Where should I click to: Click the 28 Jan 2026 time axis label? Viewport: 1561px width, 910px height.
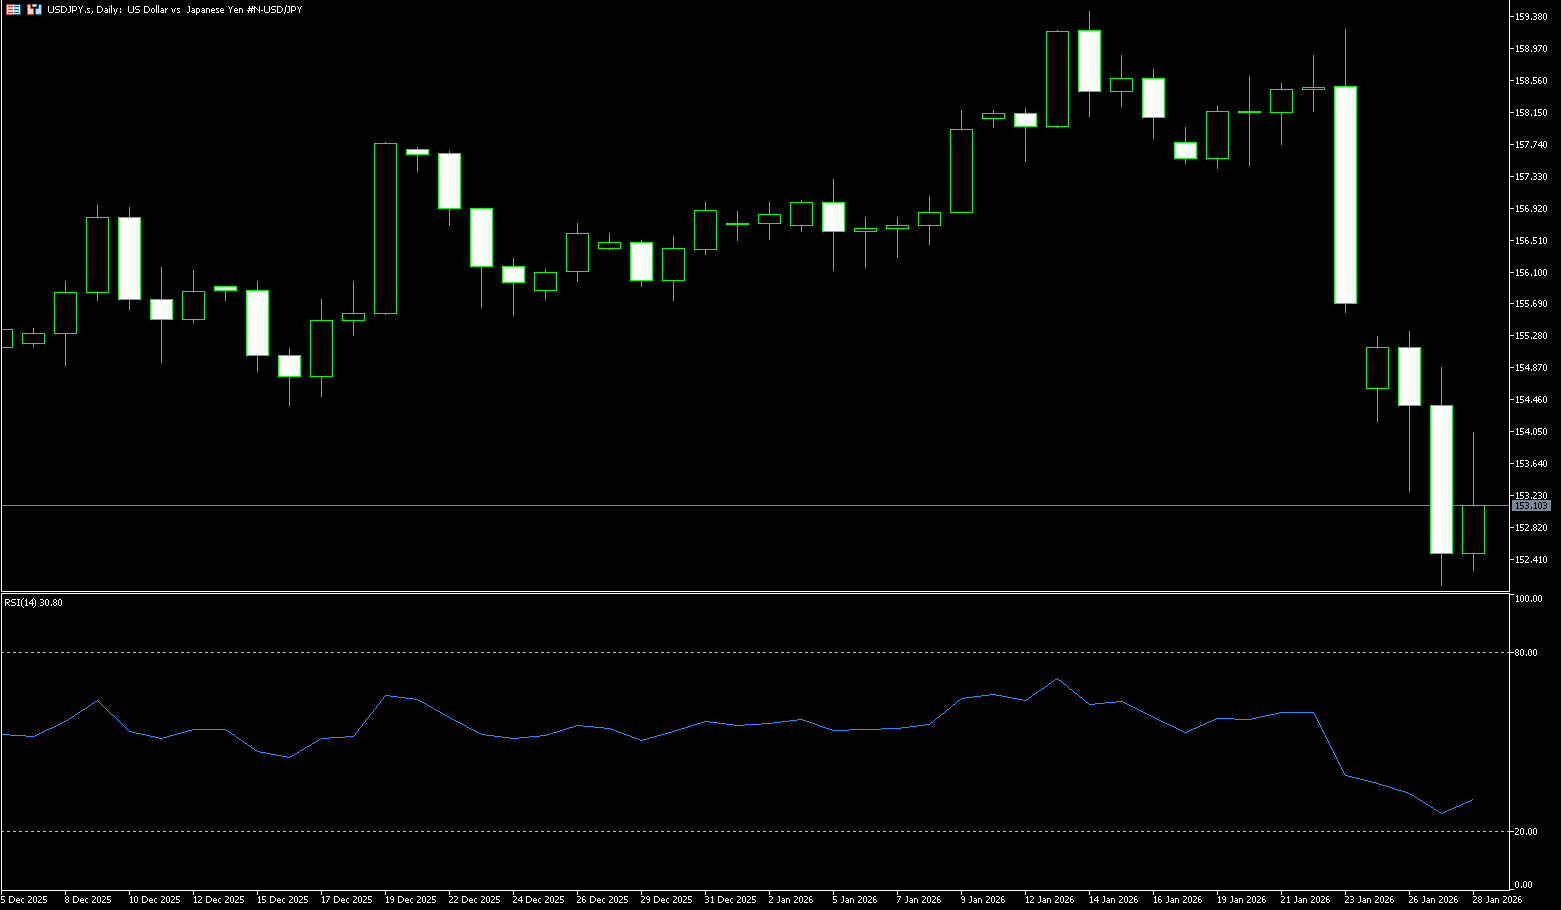point(1496,900)
